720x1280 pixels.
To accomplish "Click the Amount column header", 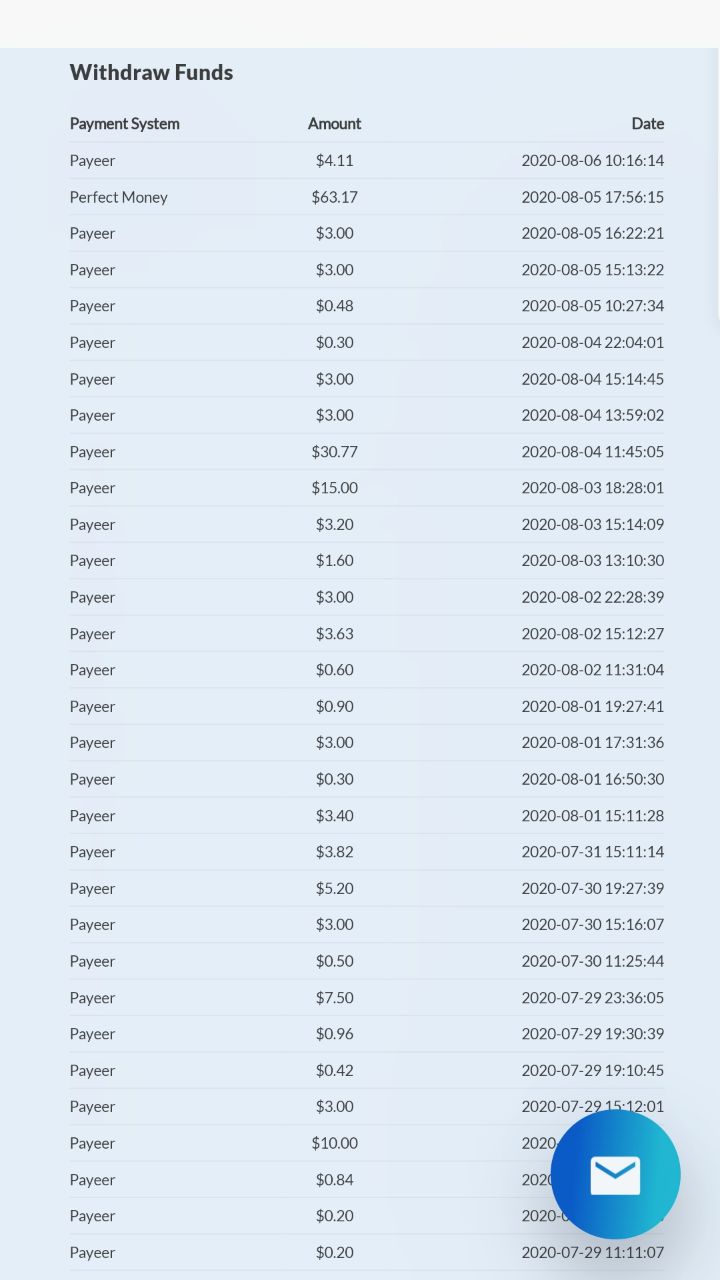I will tap(334, 124).
